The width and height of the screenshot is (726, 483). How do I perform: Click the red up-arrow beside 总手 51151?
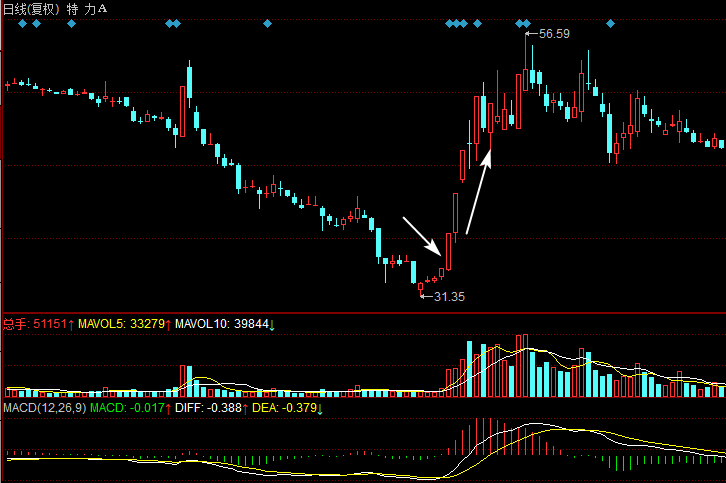point(71,324)
